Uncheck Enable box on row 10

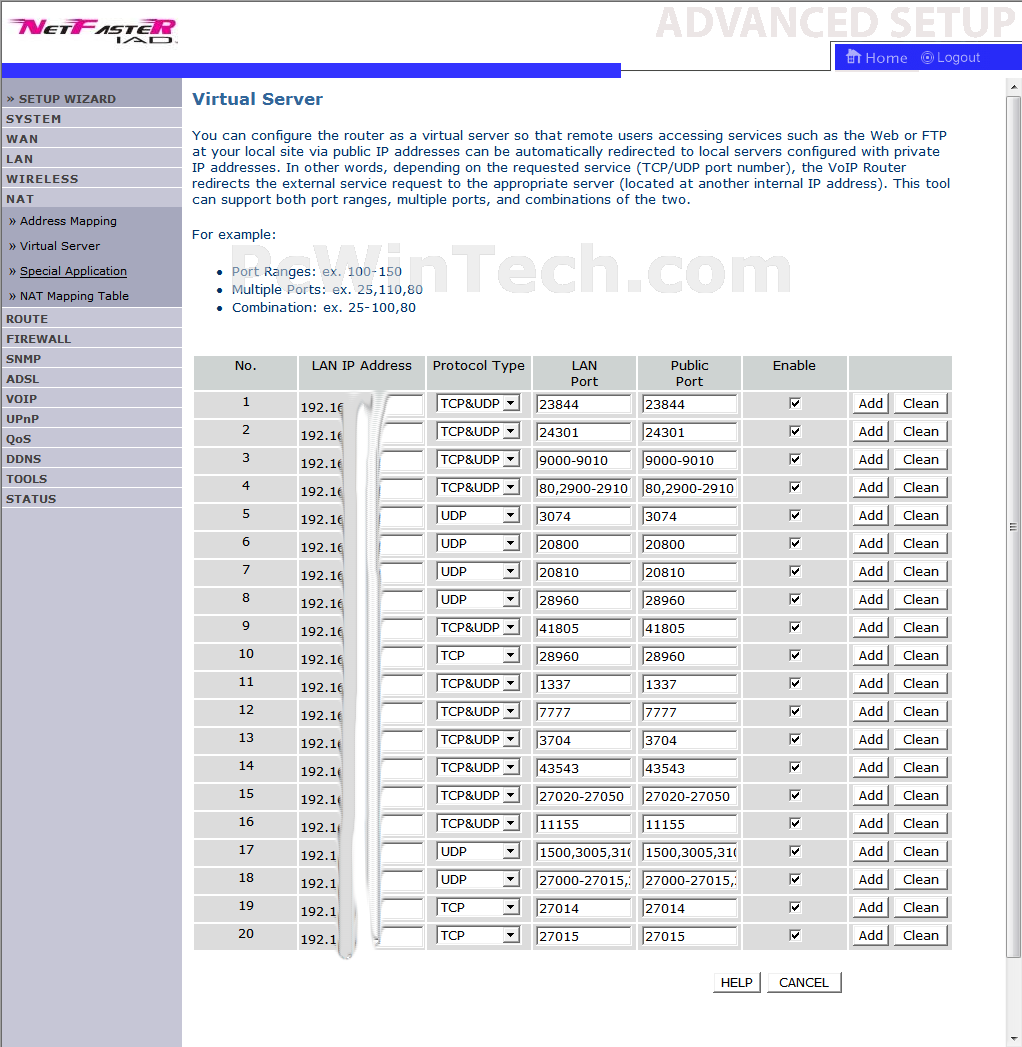[794, 655]
